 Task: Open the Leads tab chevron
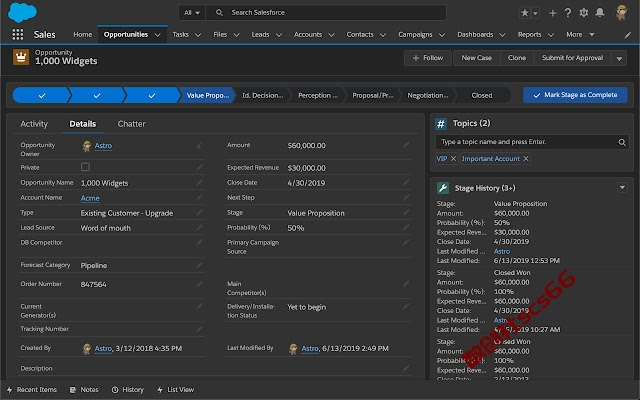(279, 35)
